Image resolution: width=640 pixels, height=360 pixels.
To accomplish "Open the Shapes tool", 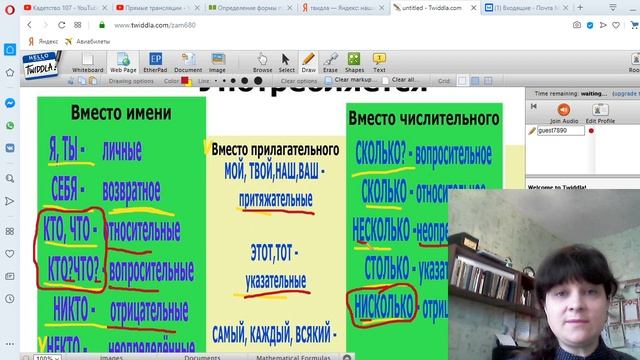I will pyautogui.click(x=354, y=62).
